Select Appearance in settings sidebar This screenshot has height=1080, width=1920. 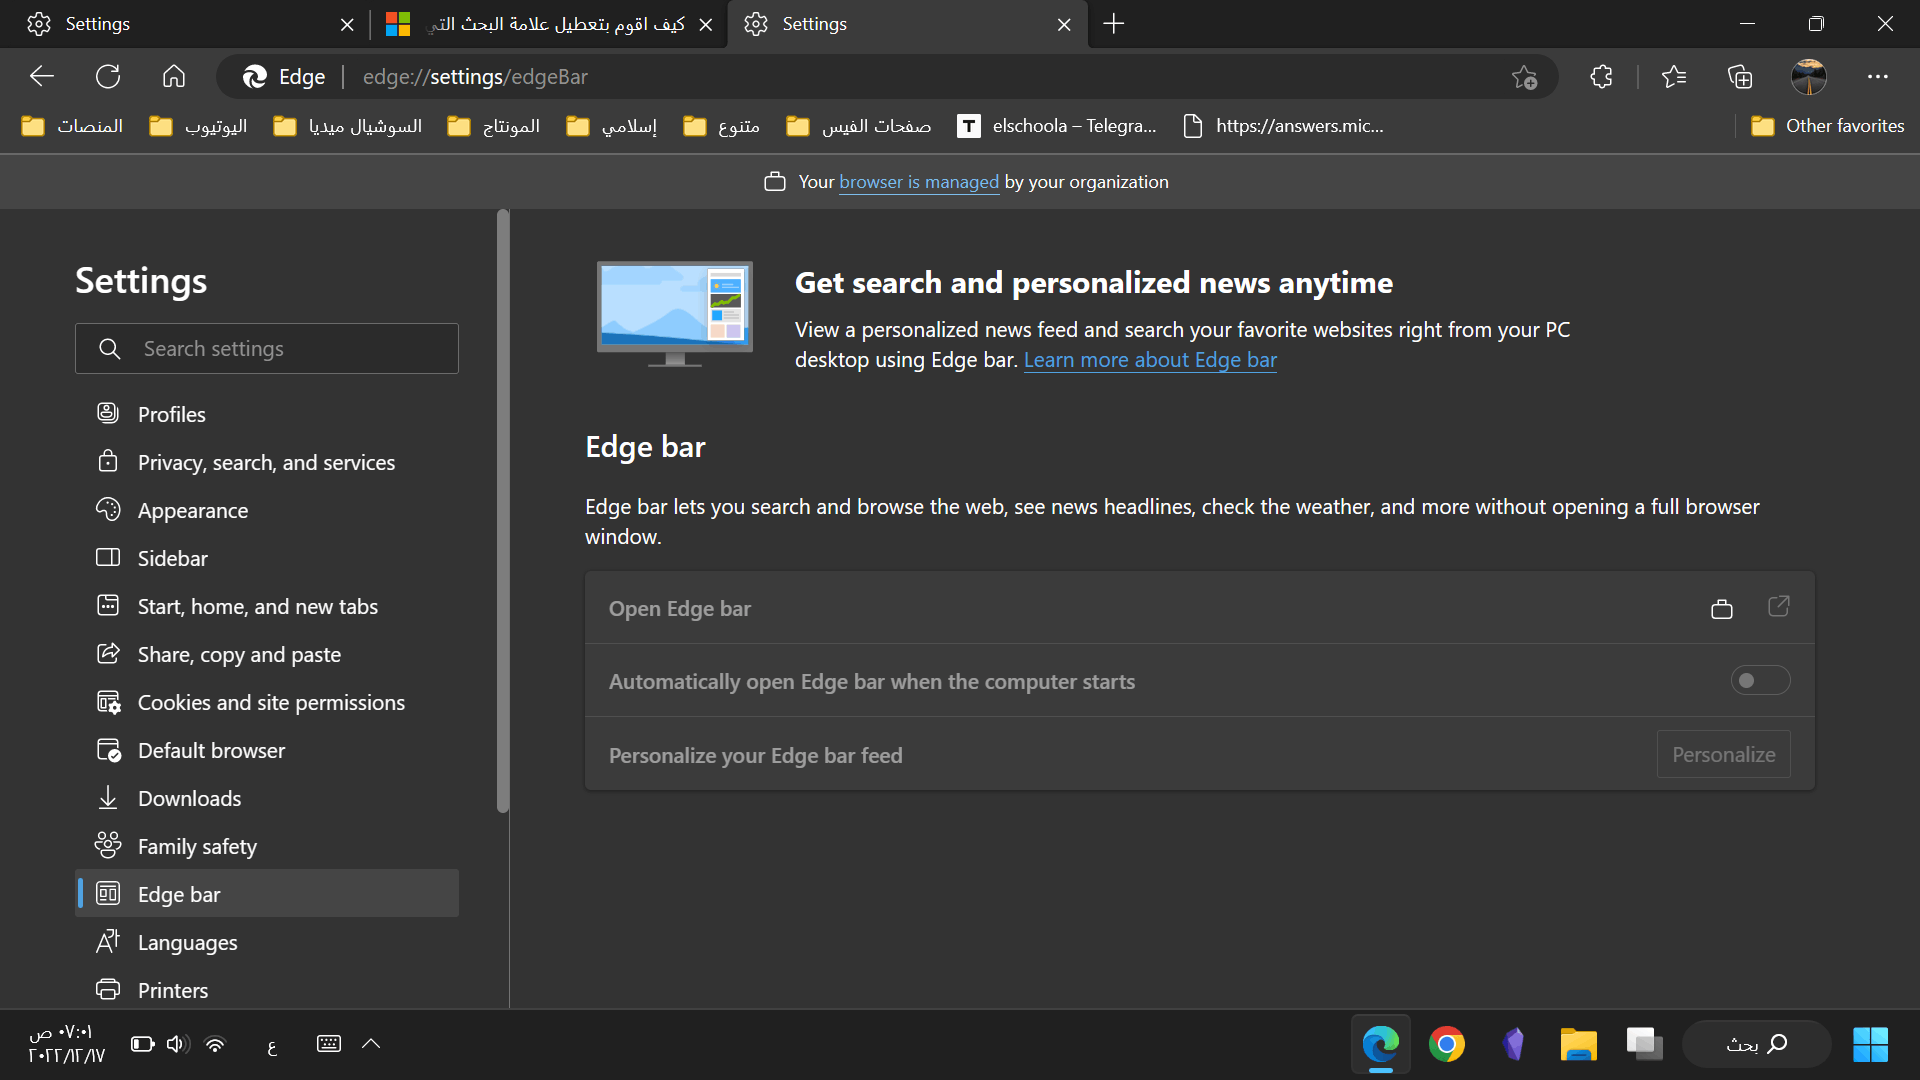pyautogui.click(x=193, y=511)
